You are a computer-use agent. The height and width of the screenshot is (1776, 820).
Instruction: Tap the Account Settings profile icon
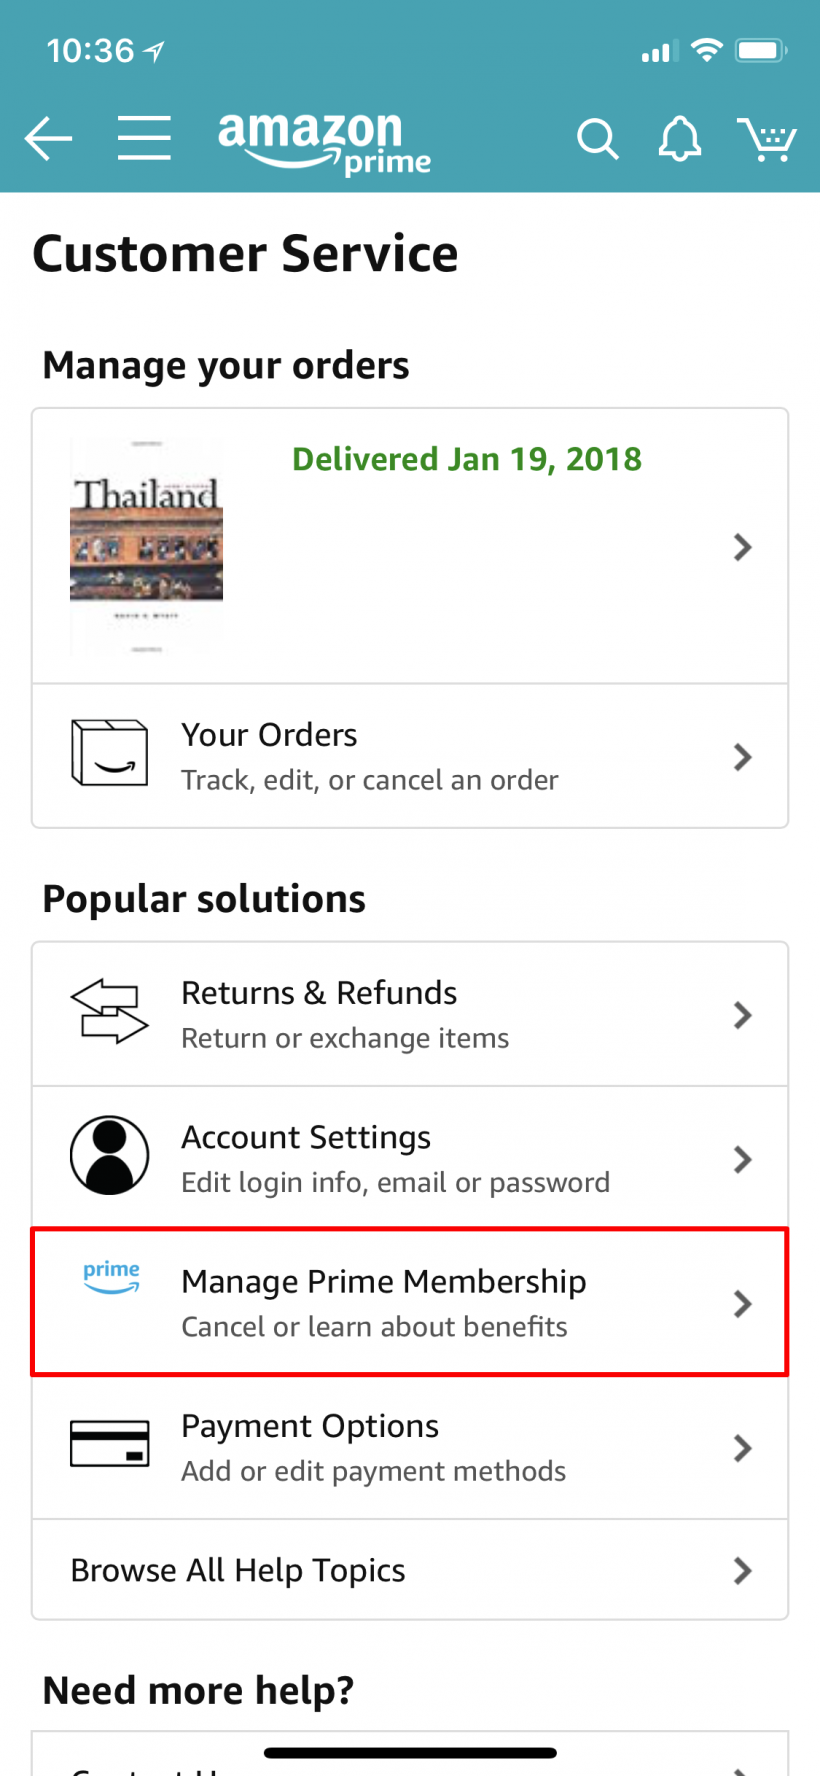(109, 1155)
